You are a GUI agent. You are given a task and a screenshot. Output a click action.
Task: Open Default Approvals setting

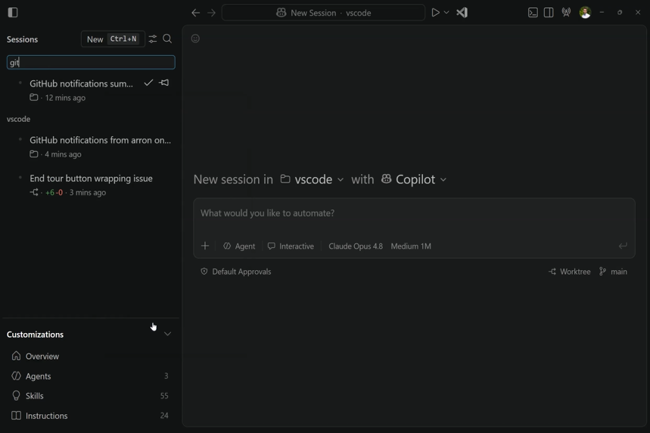(x=235, y=272)
